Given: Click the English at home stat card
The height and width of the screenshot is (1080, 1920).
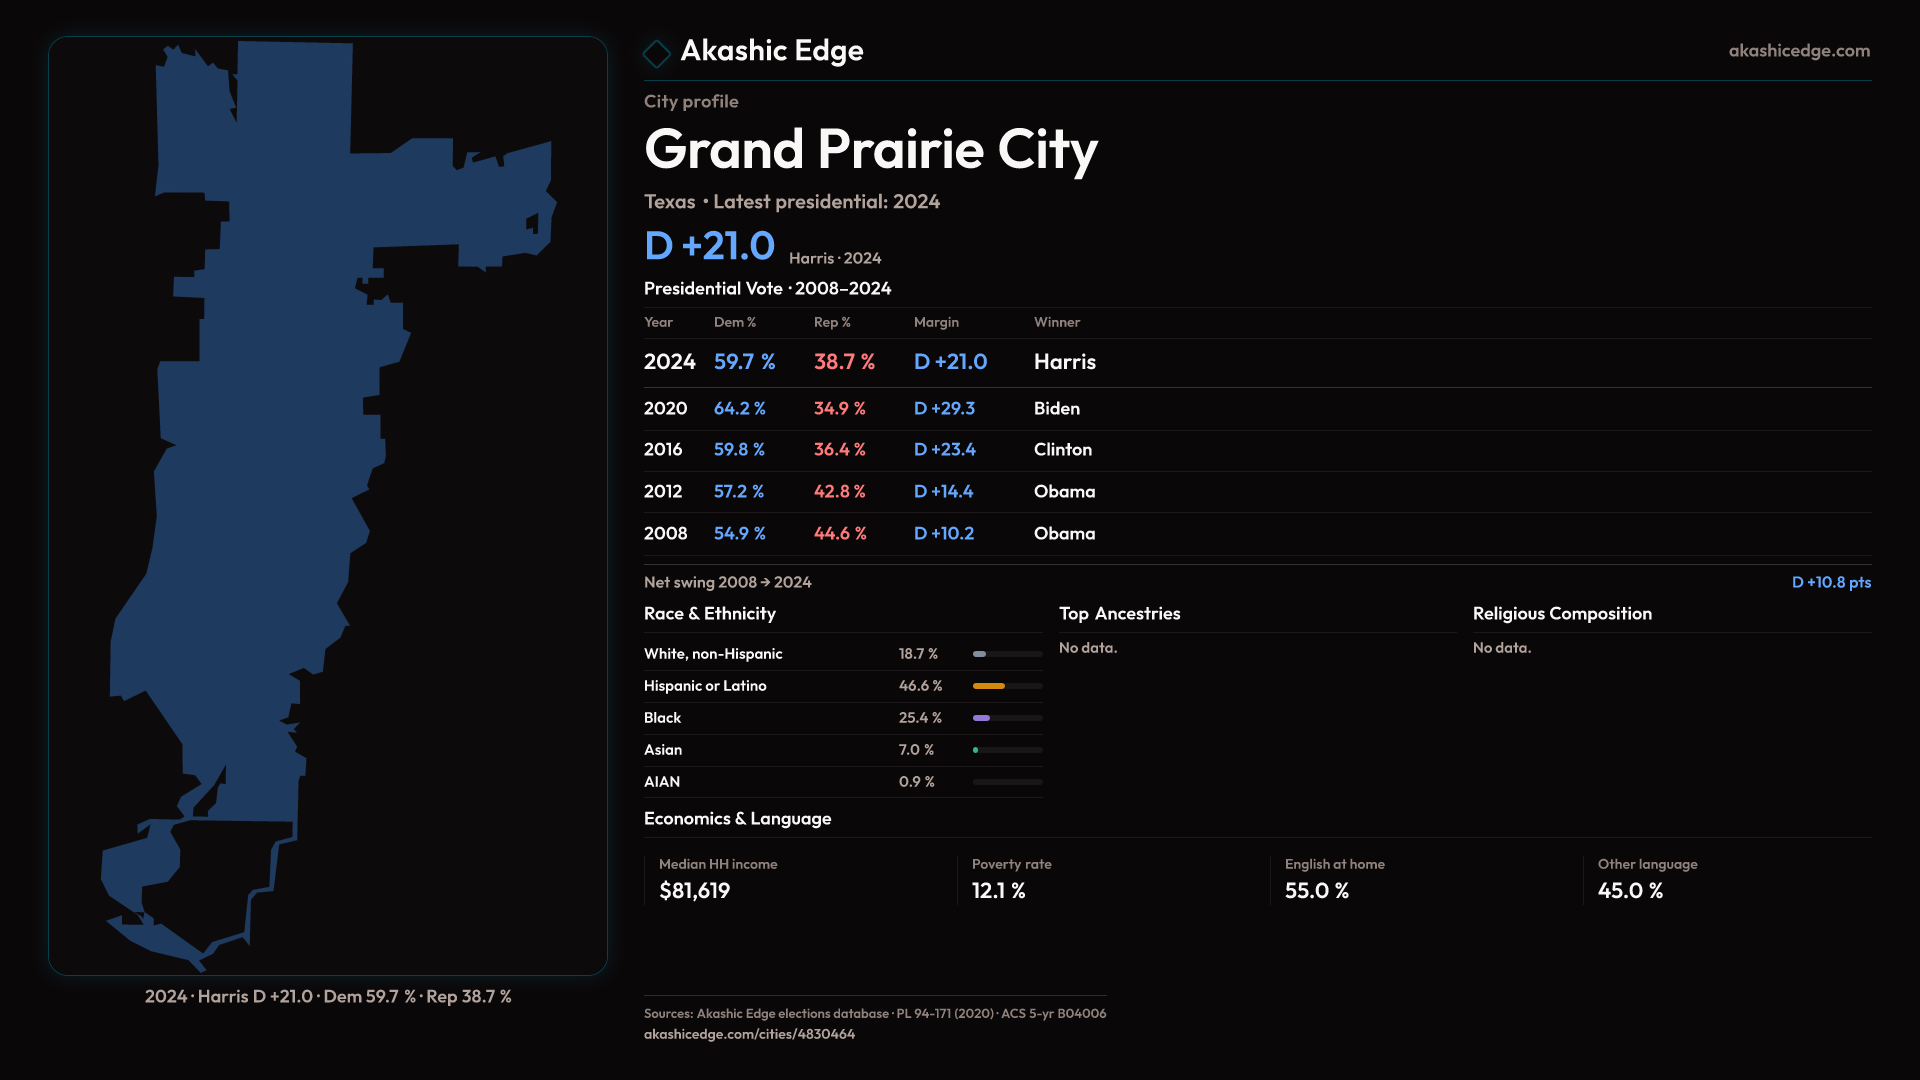Looking at the screenshot, I should tap(1334, 879).
